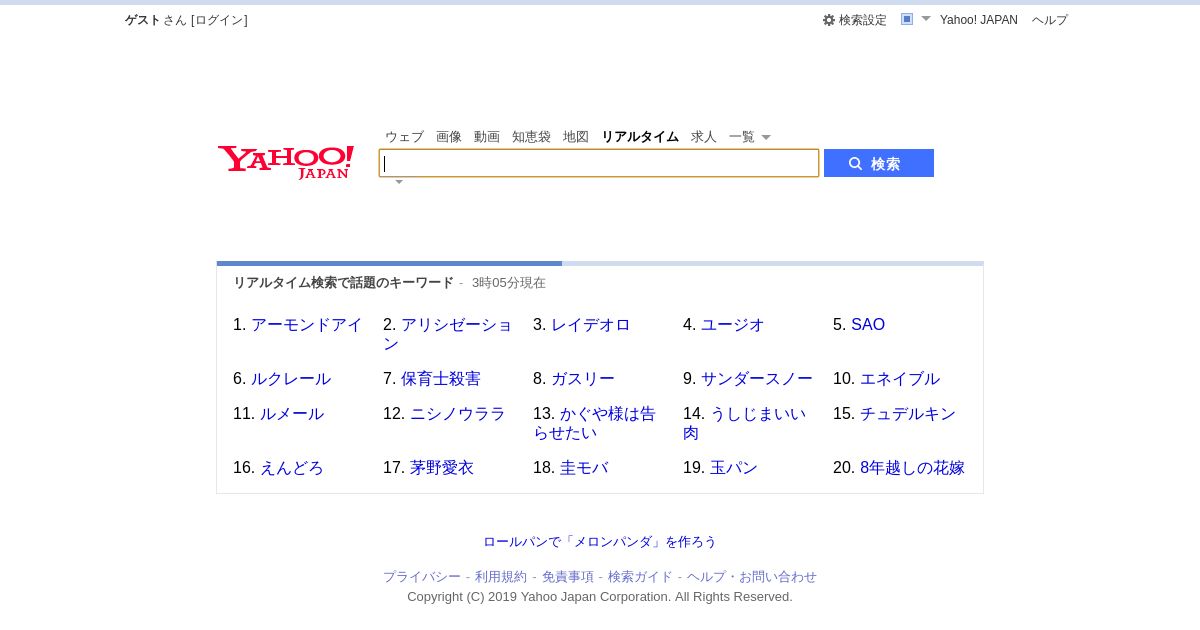The height and width of the screenshot is (630, 1200).
Task: Open the 検索ガイド footer link
Action: click(640, 577)
